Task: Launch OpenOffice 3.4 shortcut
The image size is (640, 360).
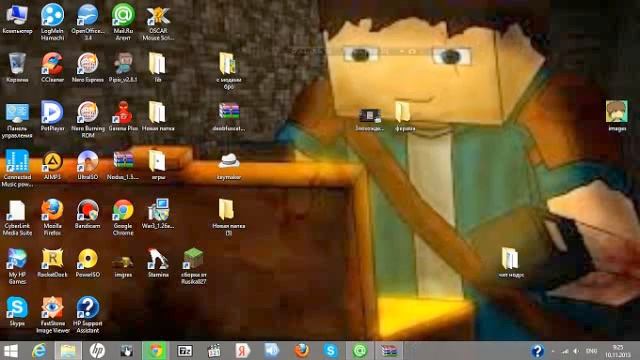Action: [x=87, y=22]
